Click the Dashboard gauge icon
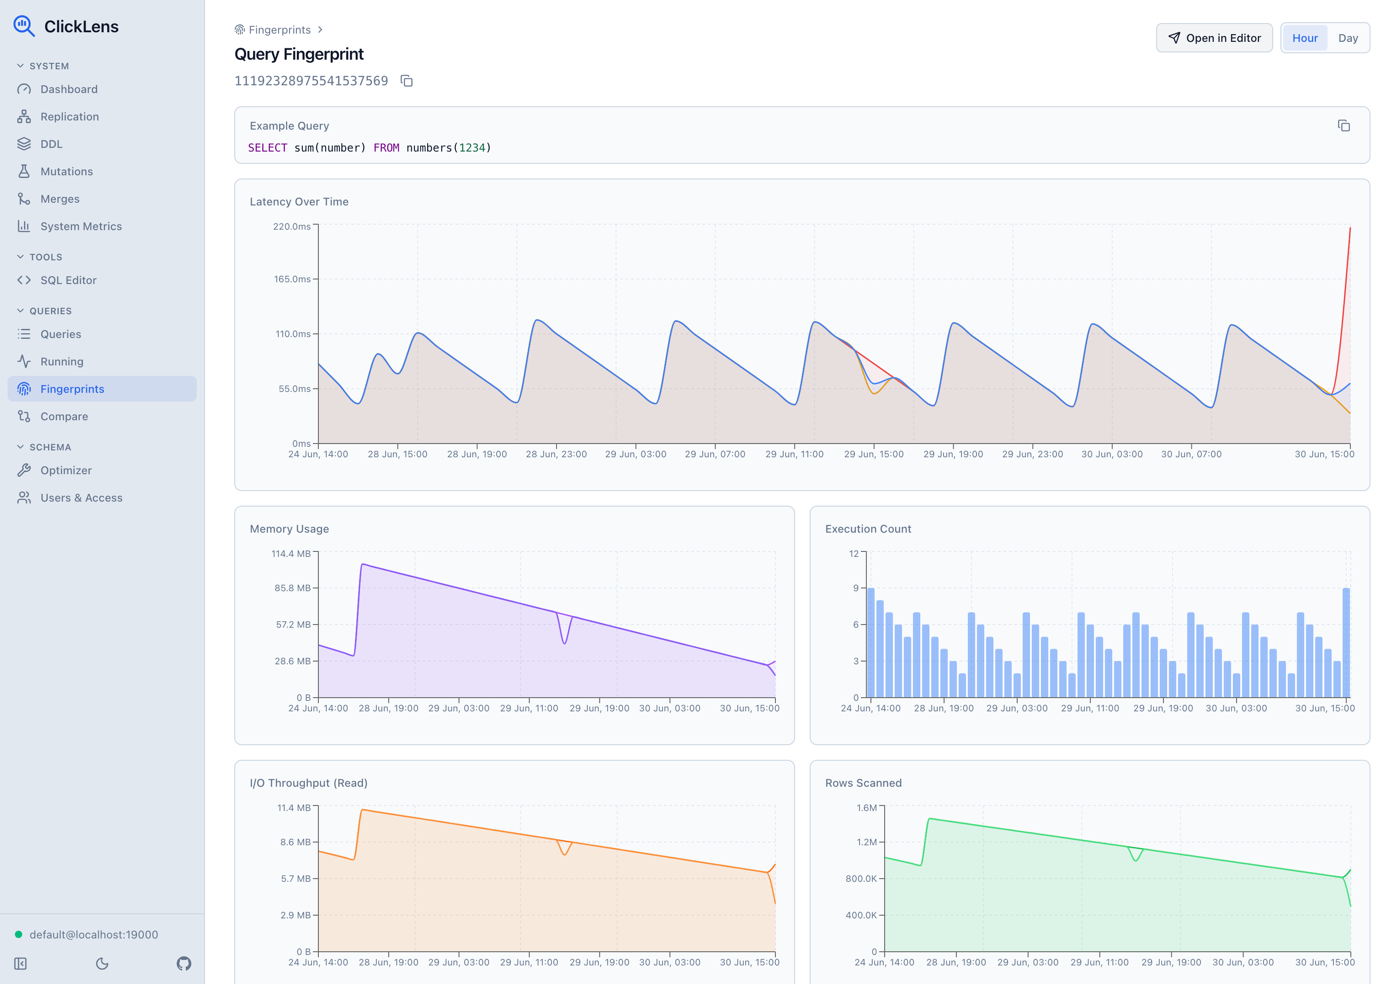Screen dimensions: 1400x984 click(24, 89)
